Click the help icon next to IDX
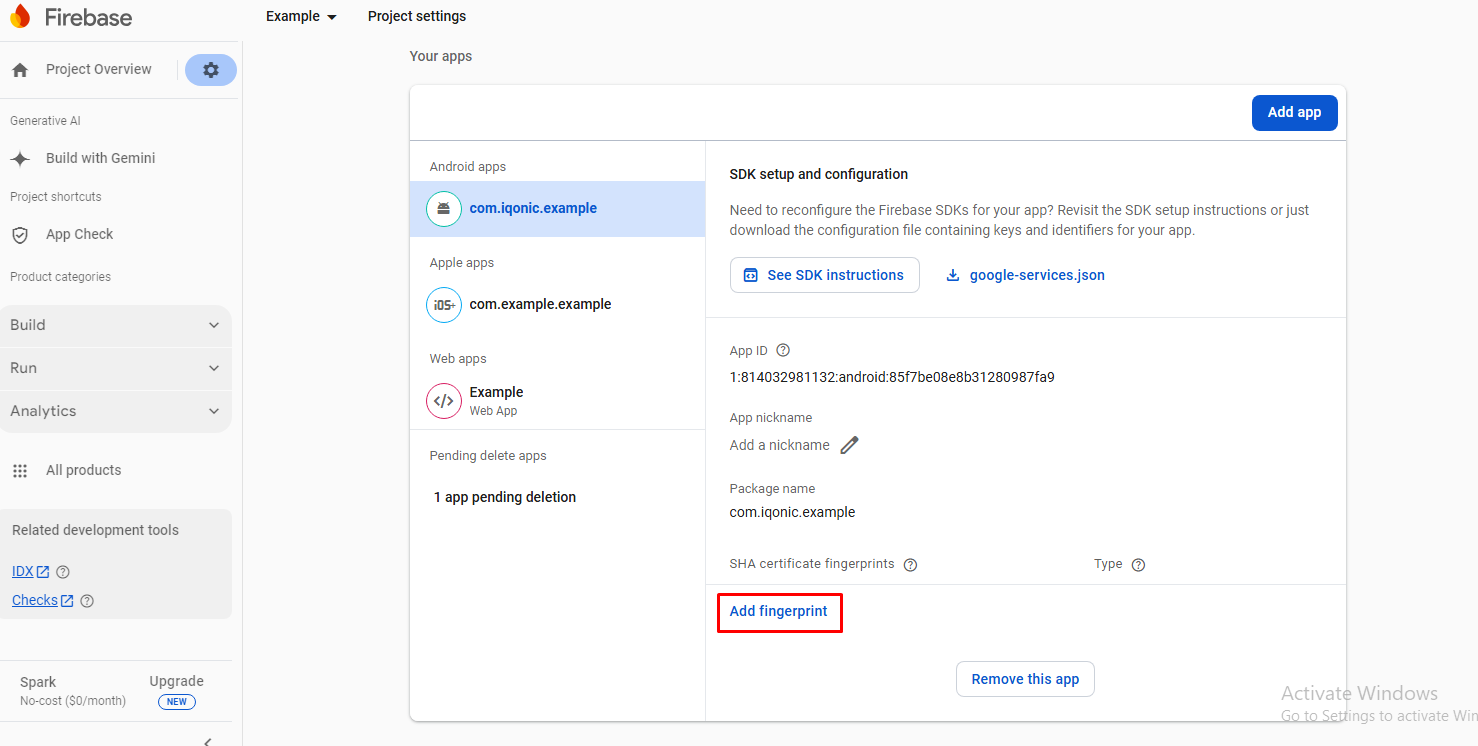This screenshot has width=1478, height=746. click(x=63, y=572)
